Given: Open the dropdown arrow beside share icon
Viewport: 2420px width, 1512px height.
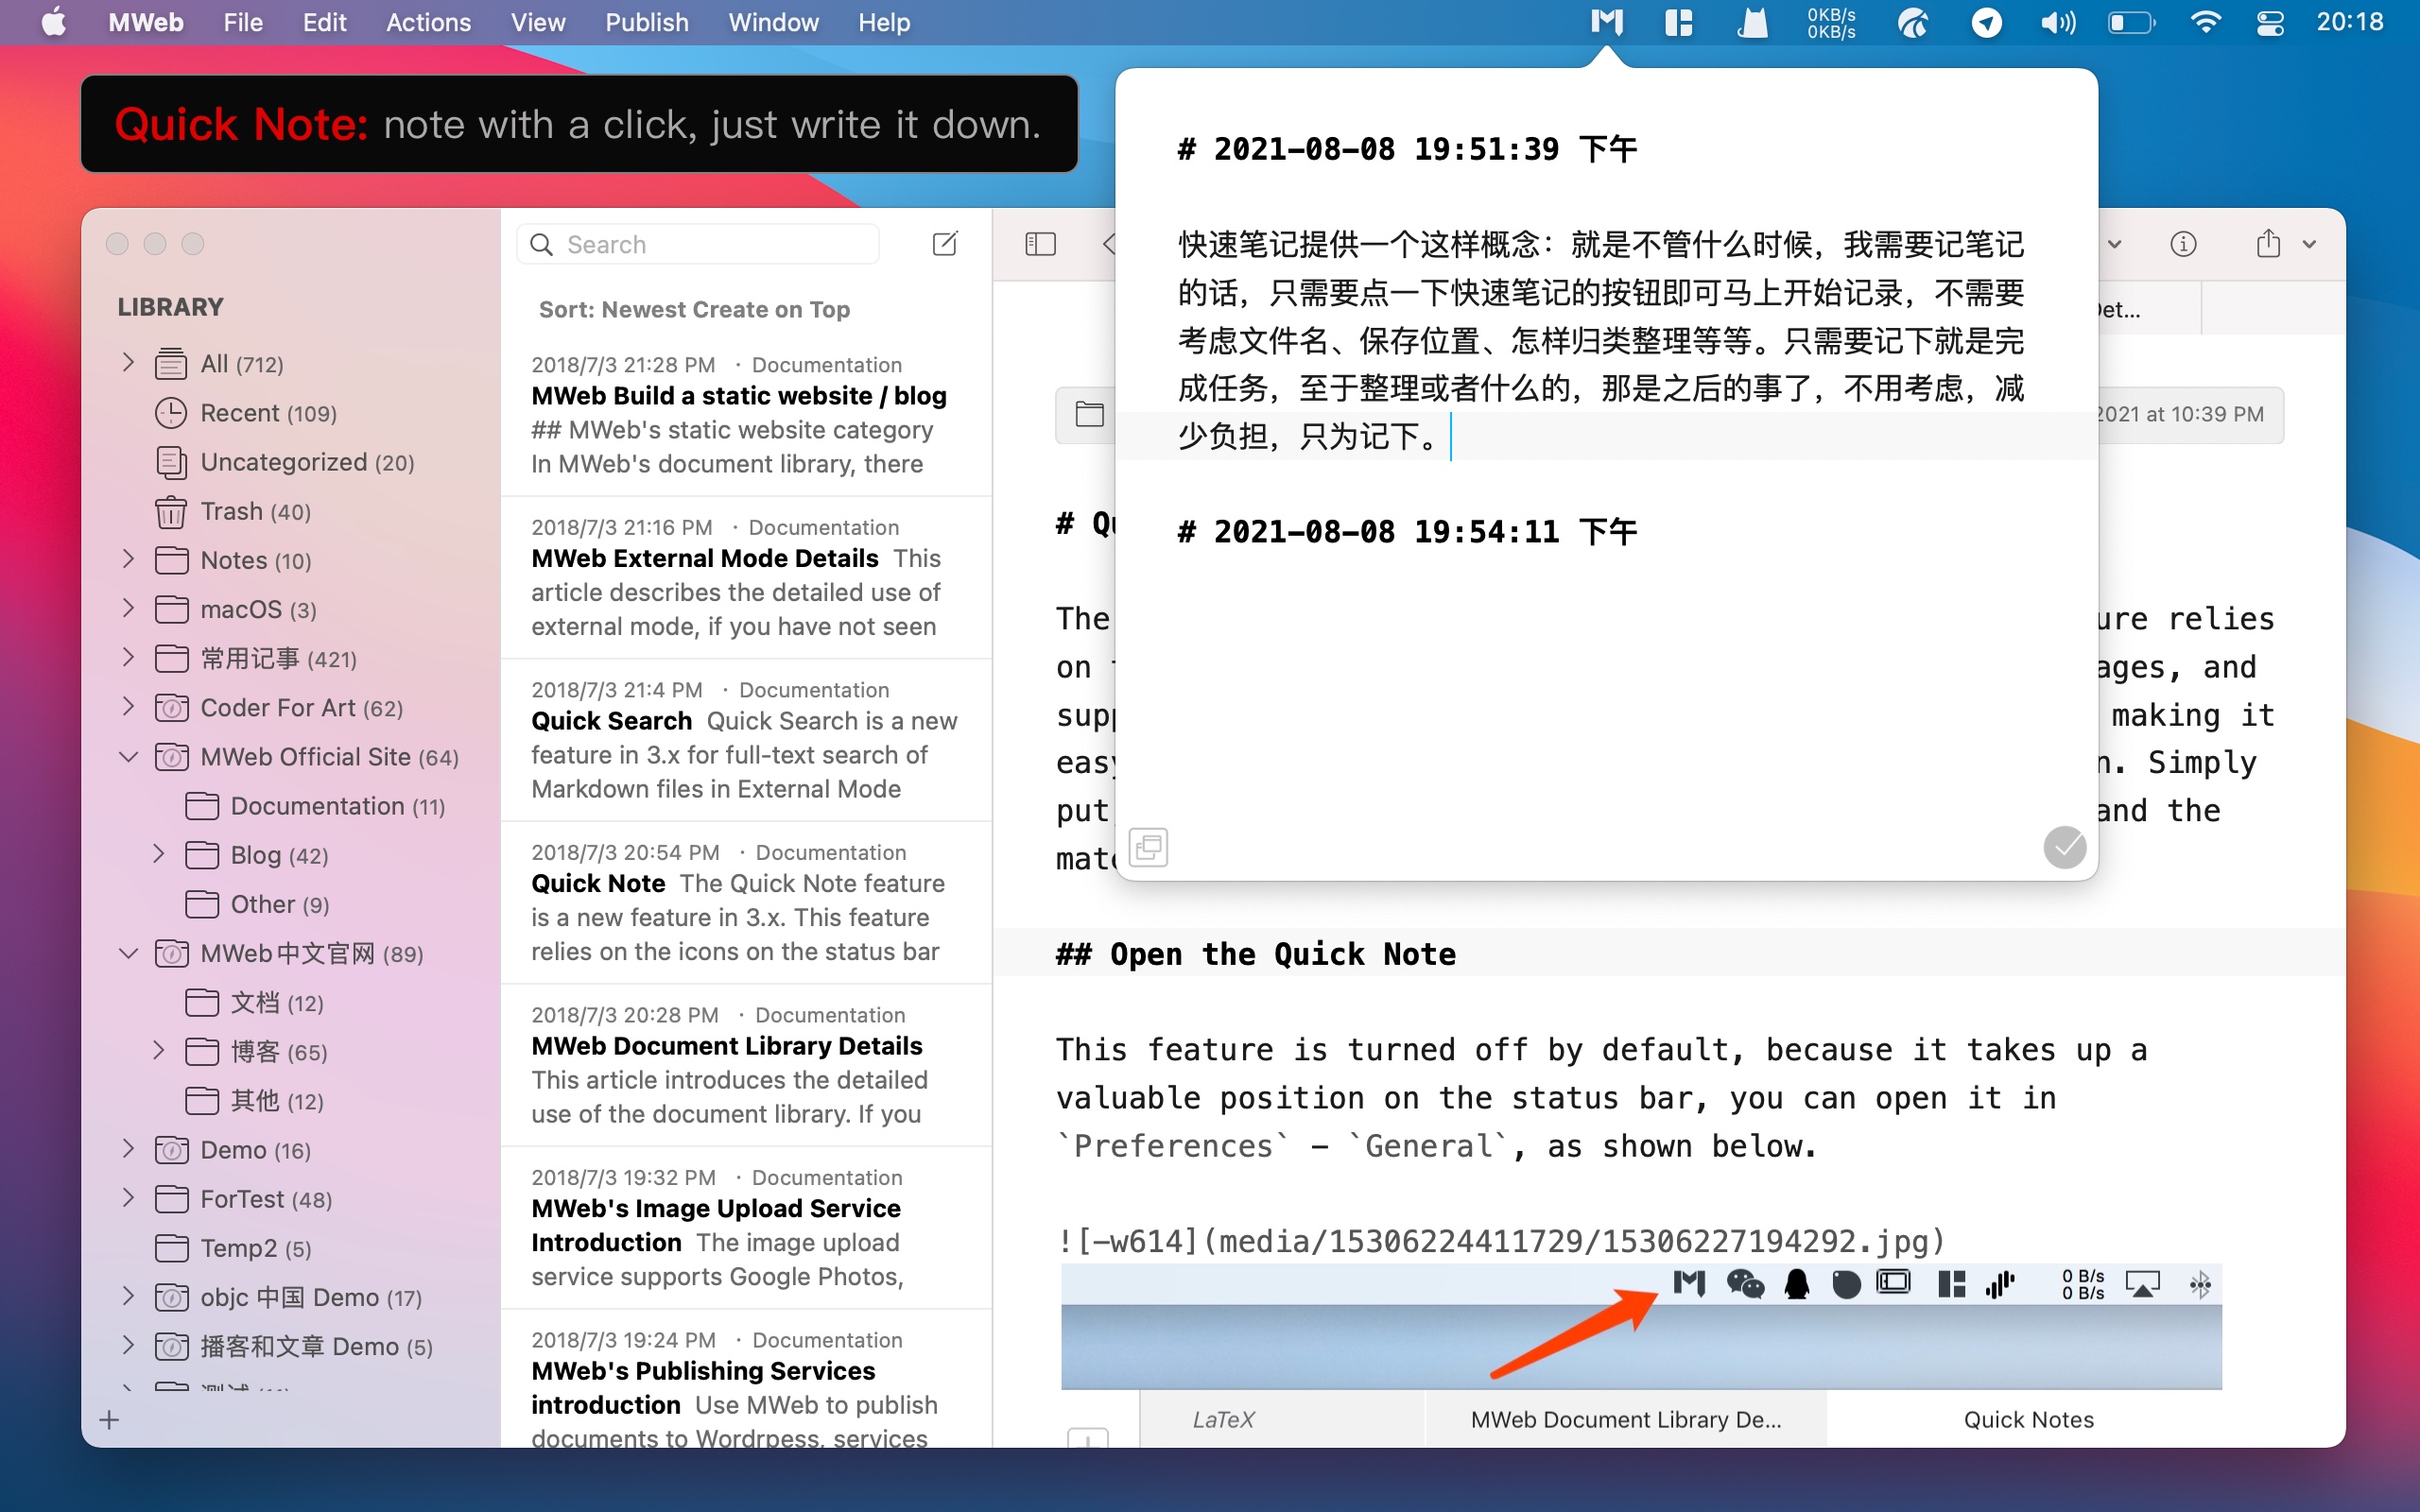Looking at the screenshot, I should (2309, 244).
